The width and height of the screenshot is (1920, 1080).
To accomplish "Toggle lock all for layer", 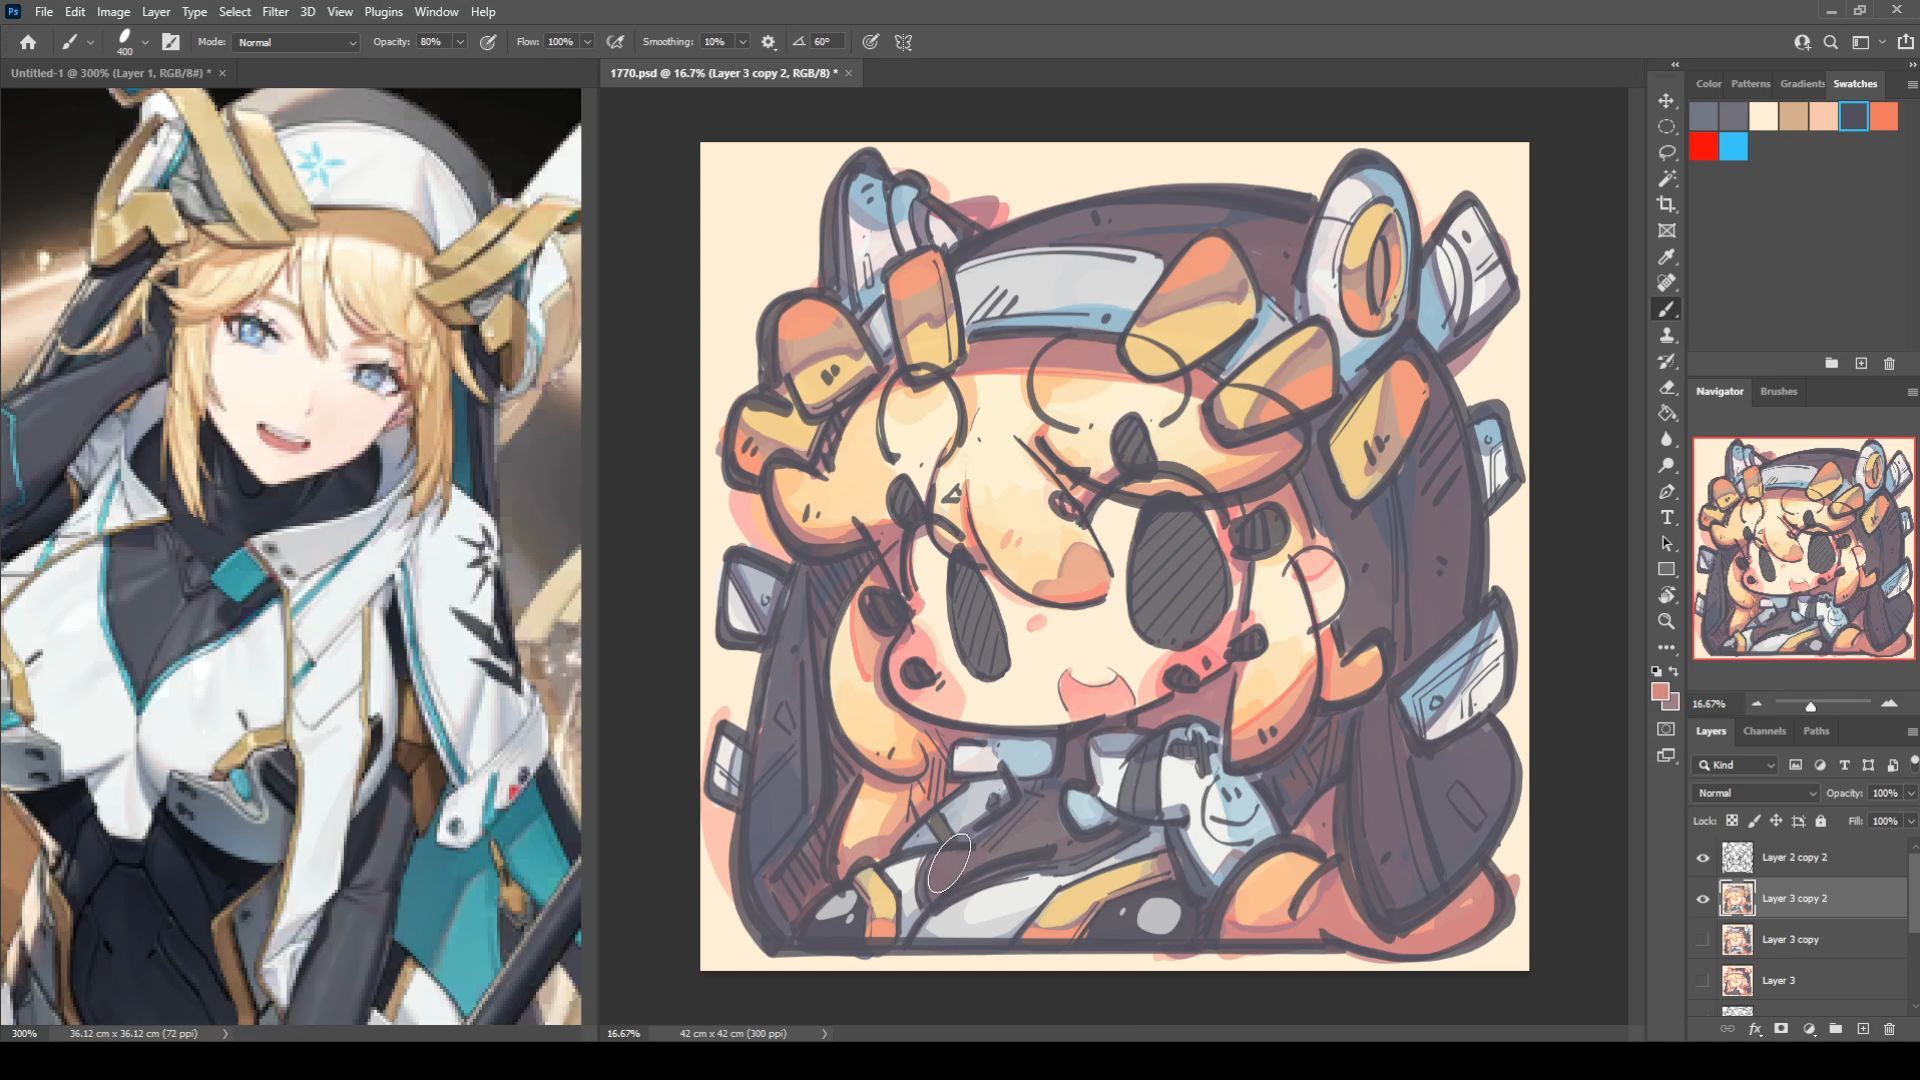I will [x=1821, y=821].
